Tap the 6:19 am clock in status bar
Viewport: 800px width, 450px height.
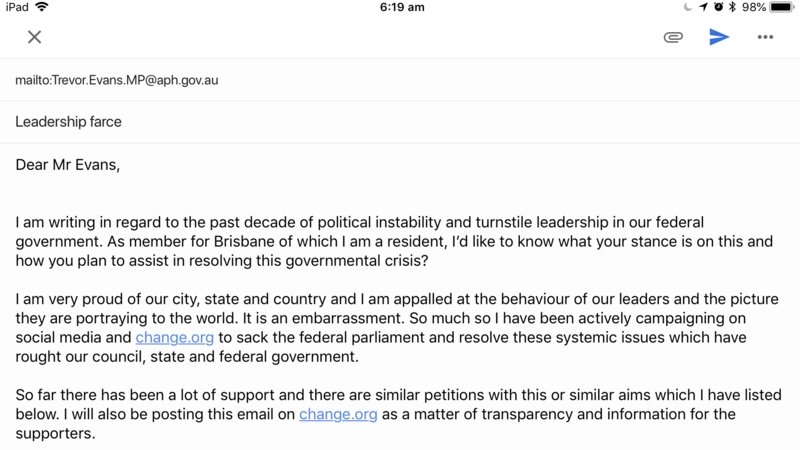click(402, 7)
